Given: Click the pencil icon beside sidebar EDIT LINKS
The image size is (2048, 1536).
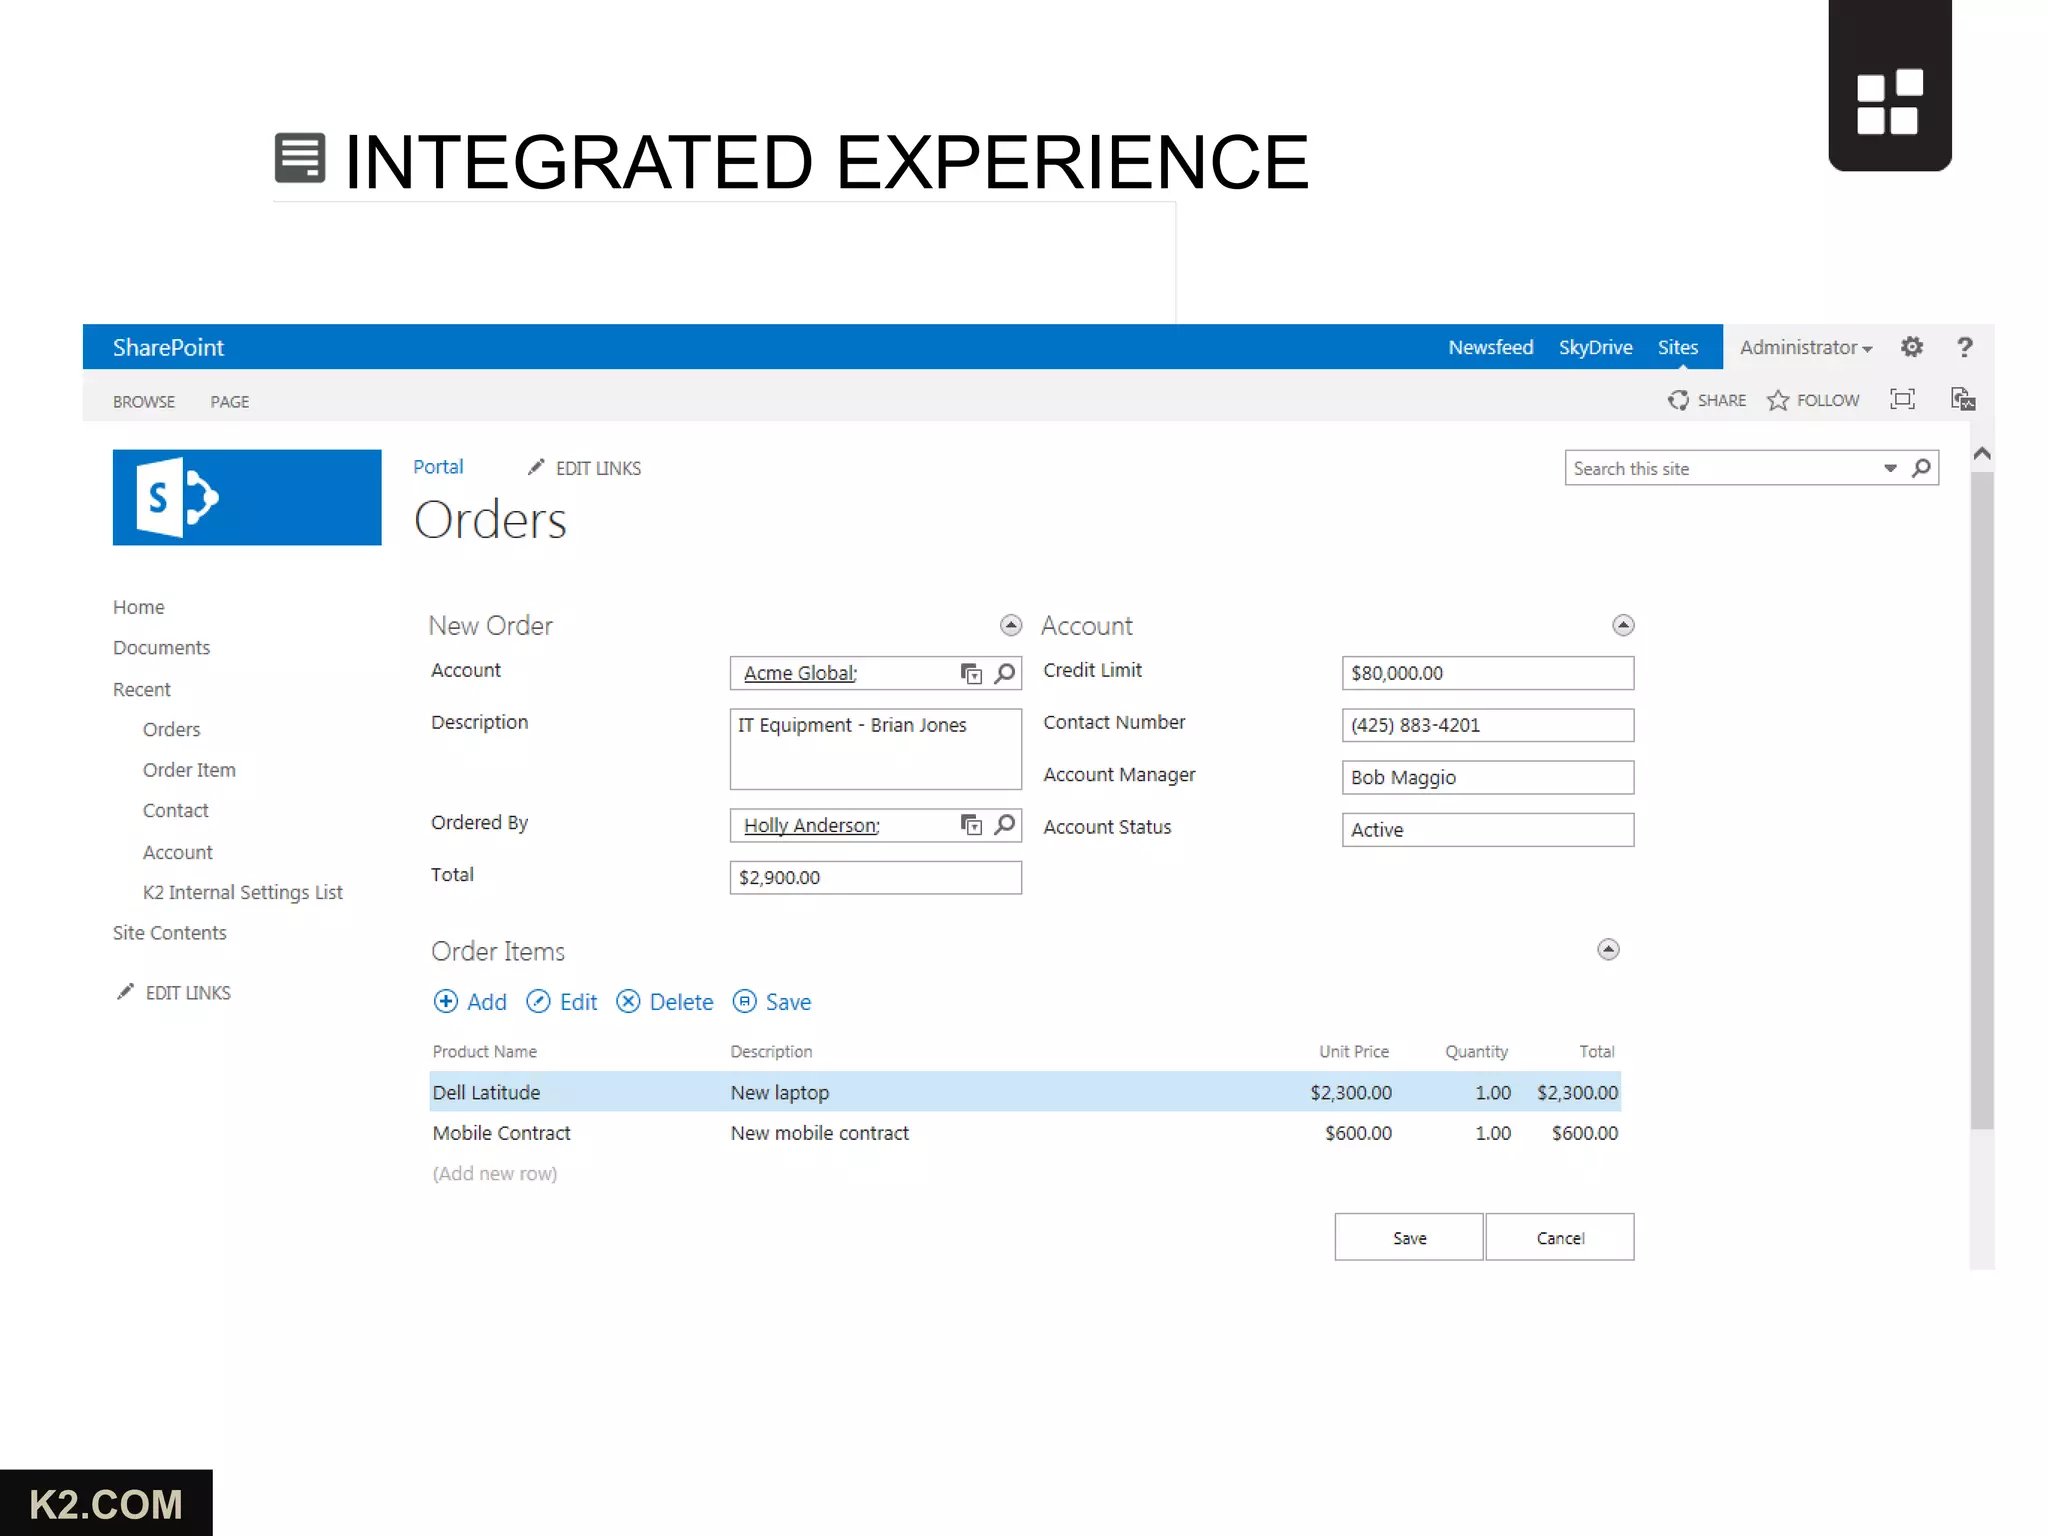Looking at the screenshot, I should coord(125,991).
